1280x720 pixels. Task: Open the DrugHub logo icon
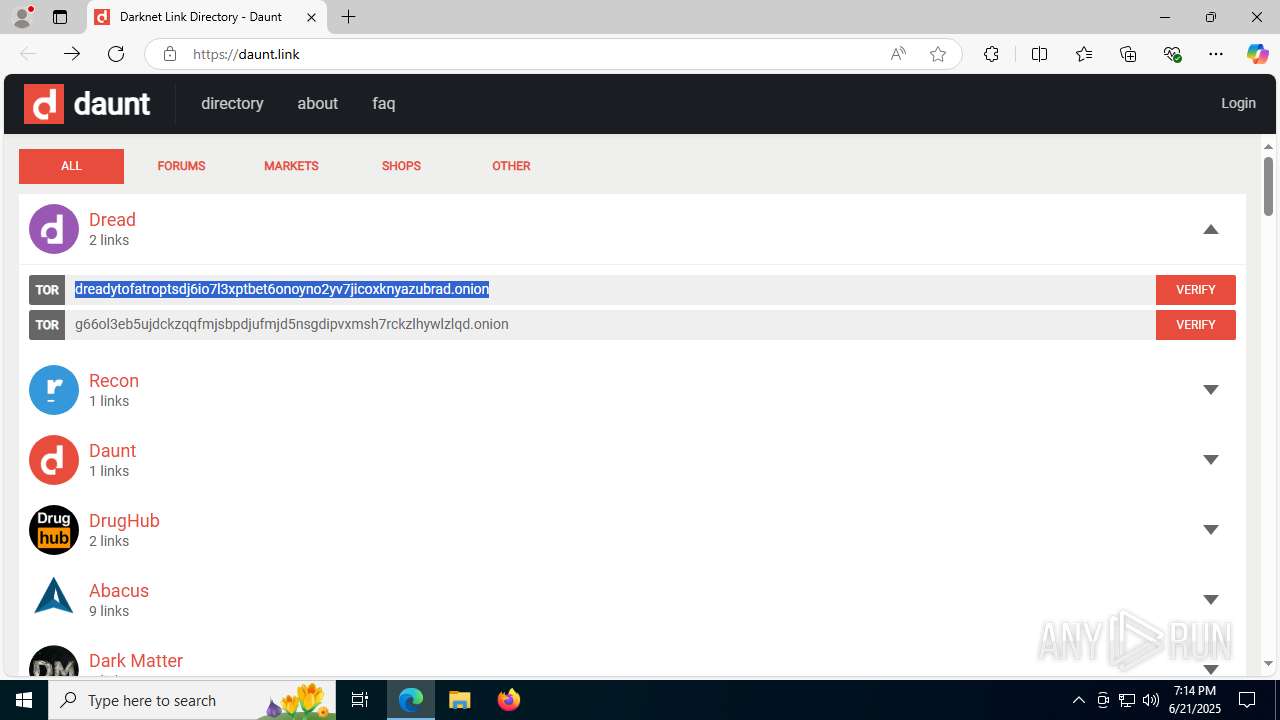click(54, 530)
